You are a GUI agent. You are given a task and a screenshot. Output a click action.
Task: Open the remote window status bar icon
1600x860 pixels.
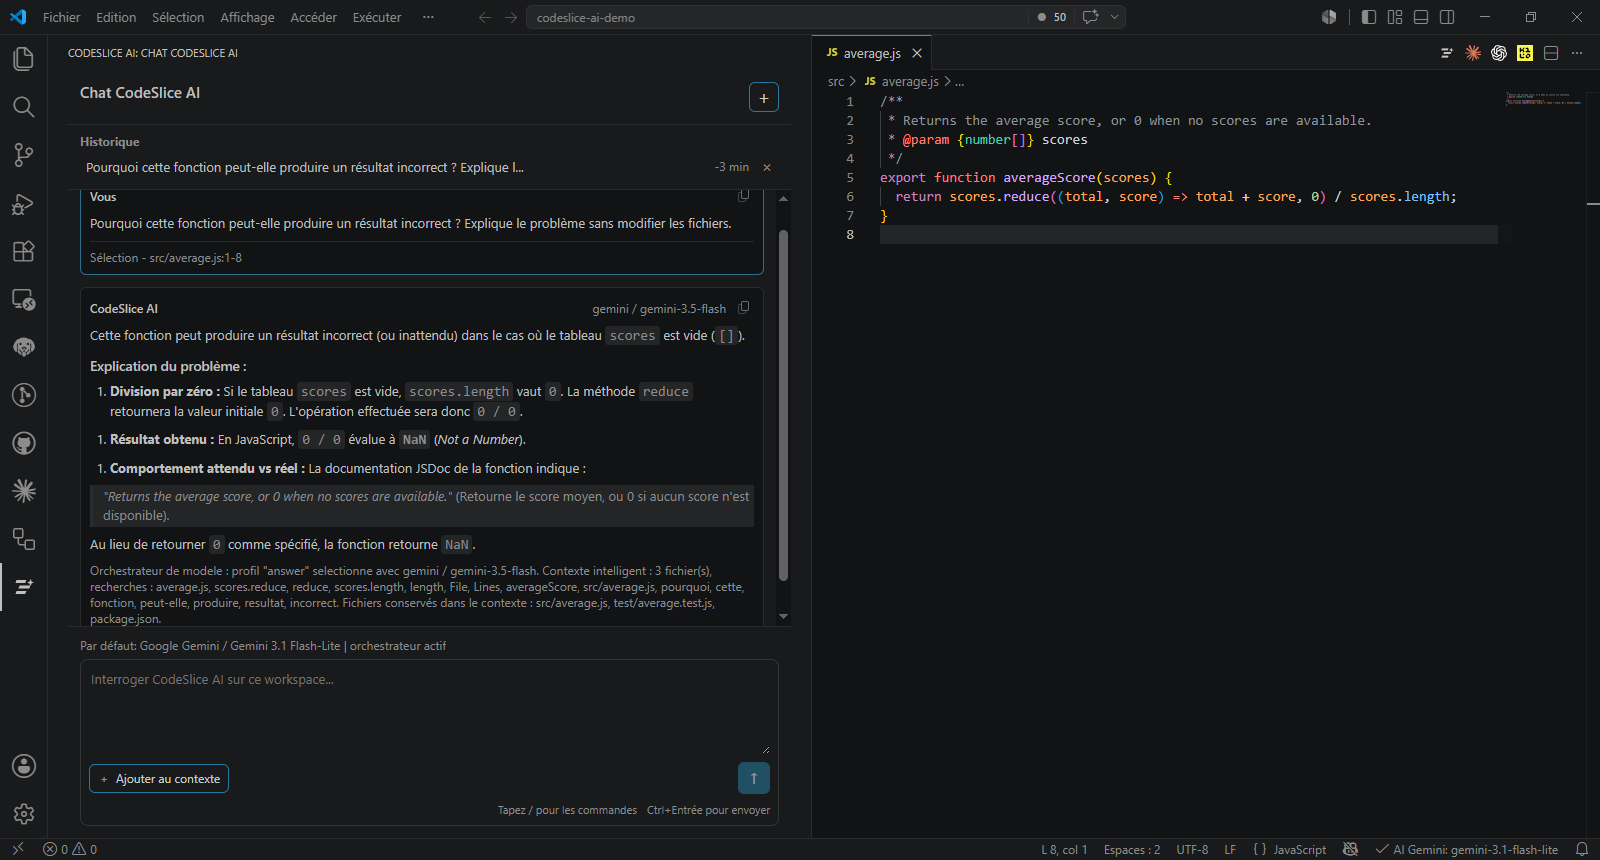tap(17, 850)
